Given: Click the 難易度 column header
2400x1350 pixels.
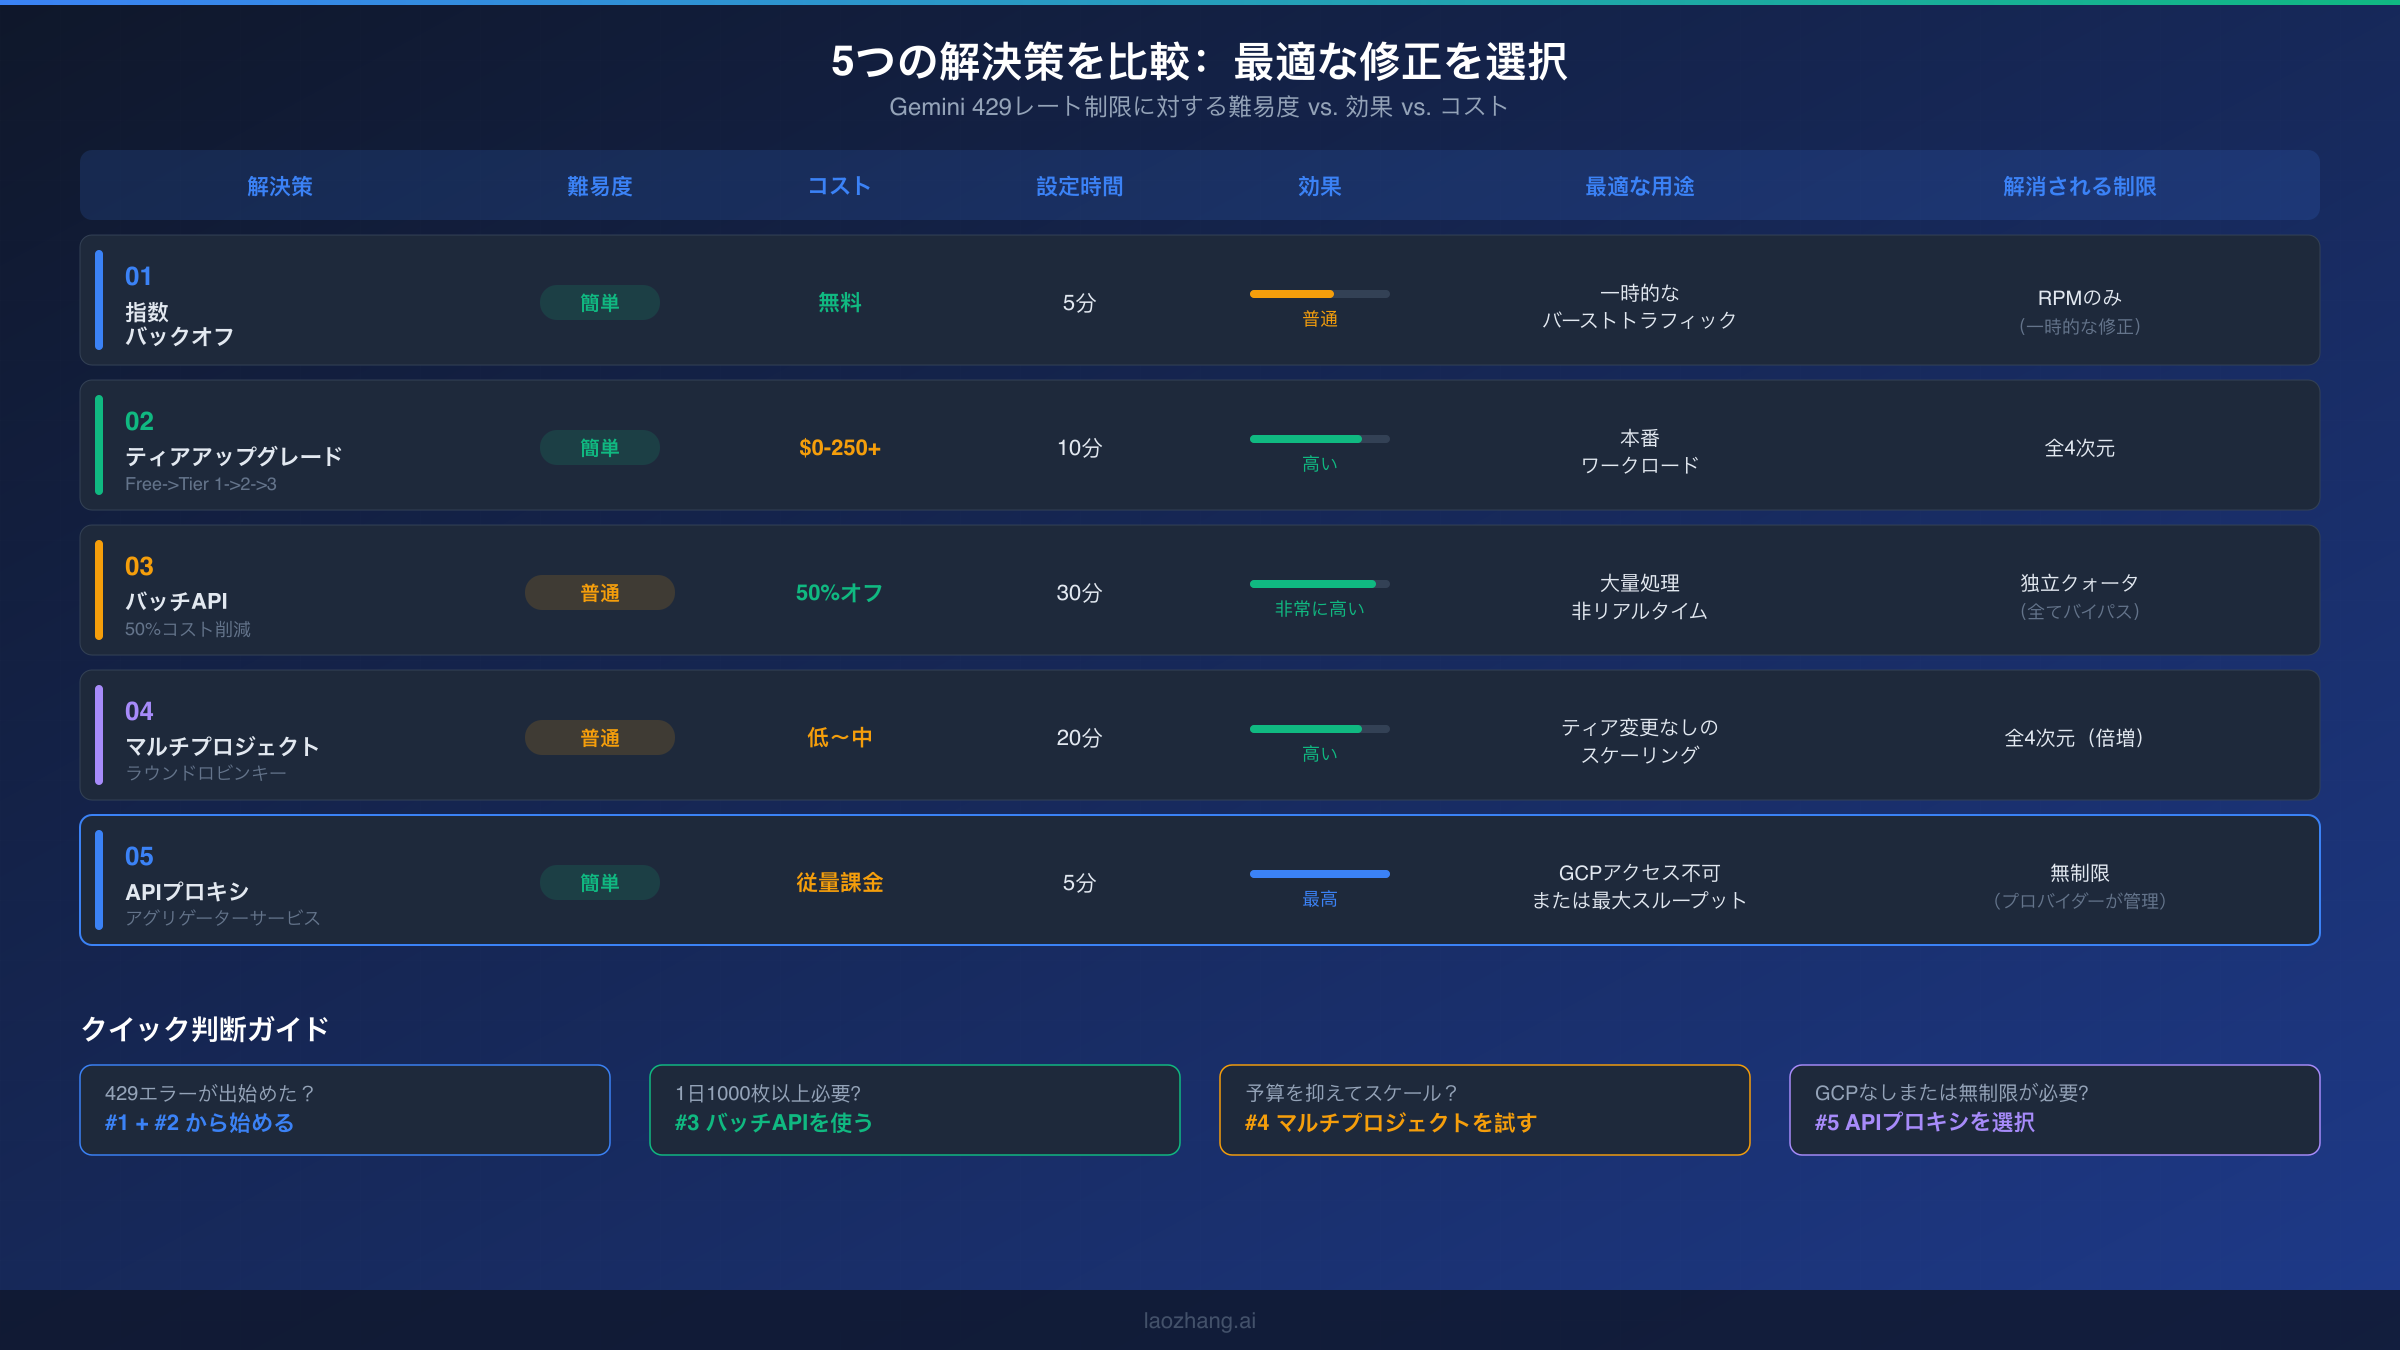Looking at the screenshot, I should pos(599,187).
